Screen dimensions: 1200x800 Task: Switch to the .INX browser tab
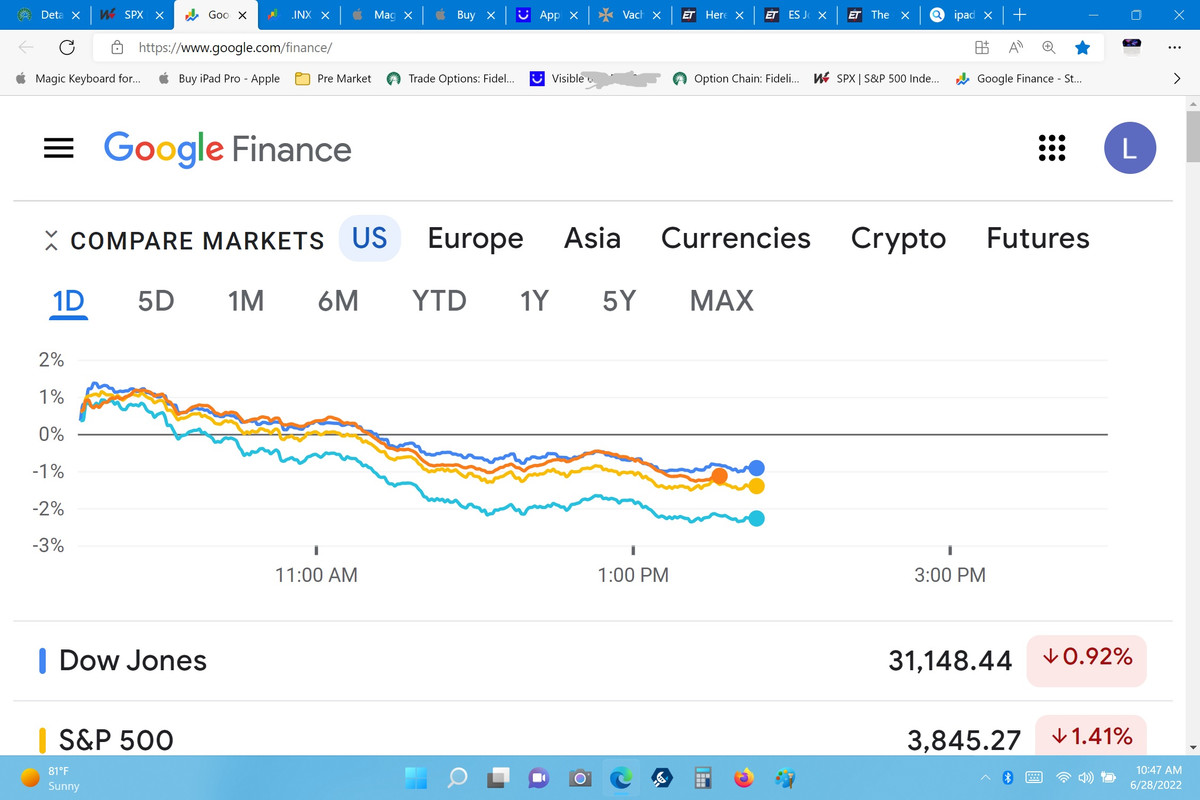(297, 15)
